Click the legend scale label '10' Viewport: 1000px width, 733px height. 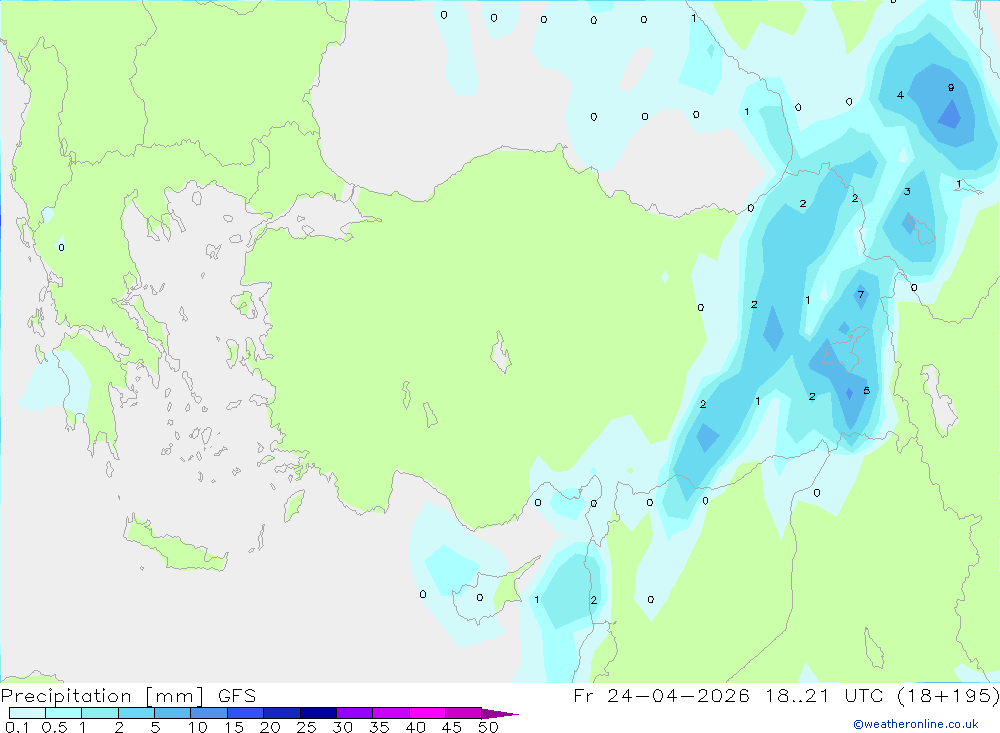click(197, 727)
